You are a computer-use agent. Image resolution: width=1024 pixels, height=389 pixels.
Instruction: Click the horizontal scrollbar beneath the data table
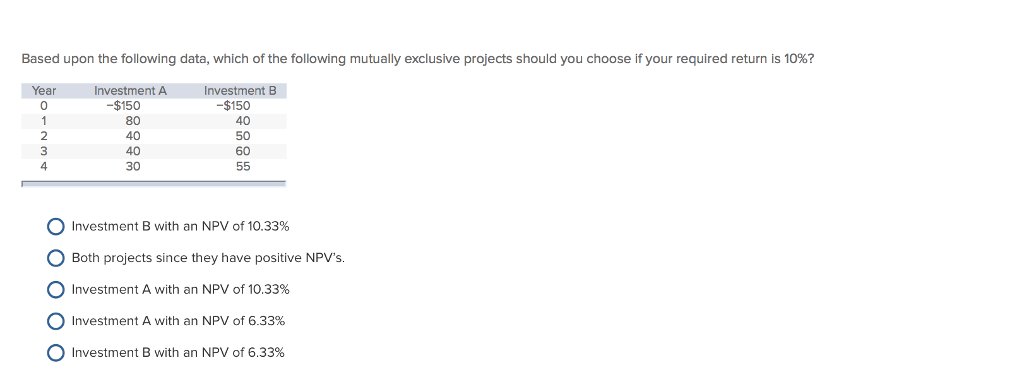click(153, 184)
